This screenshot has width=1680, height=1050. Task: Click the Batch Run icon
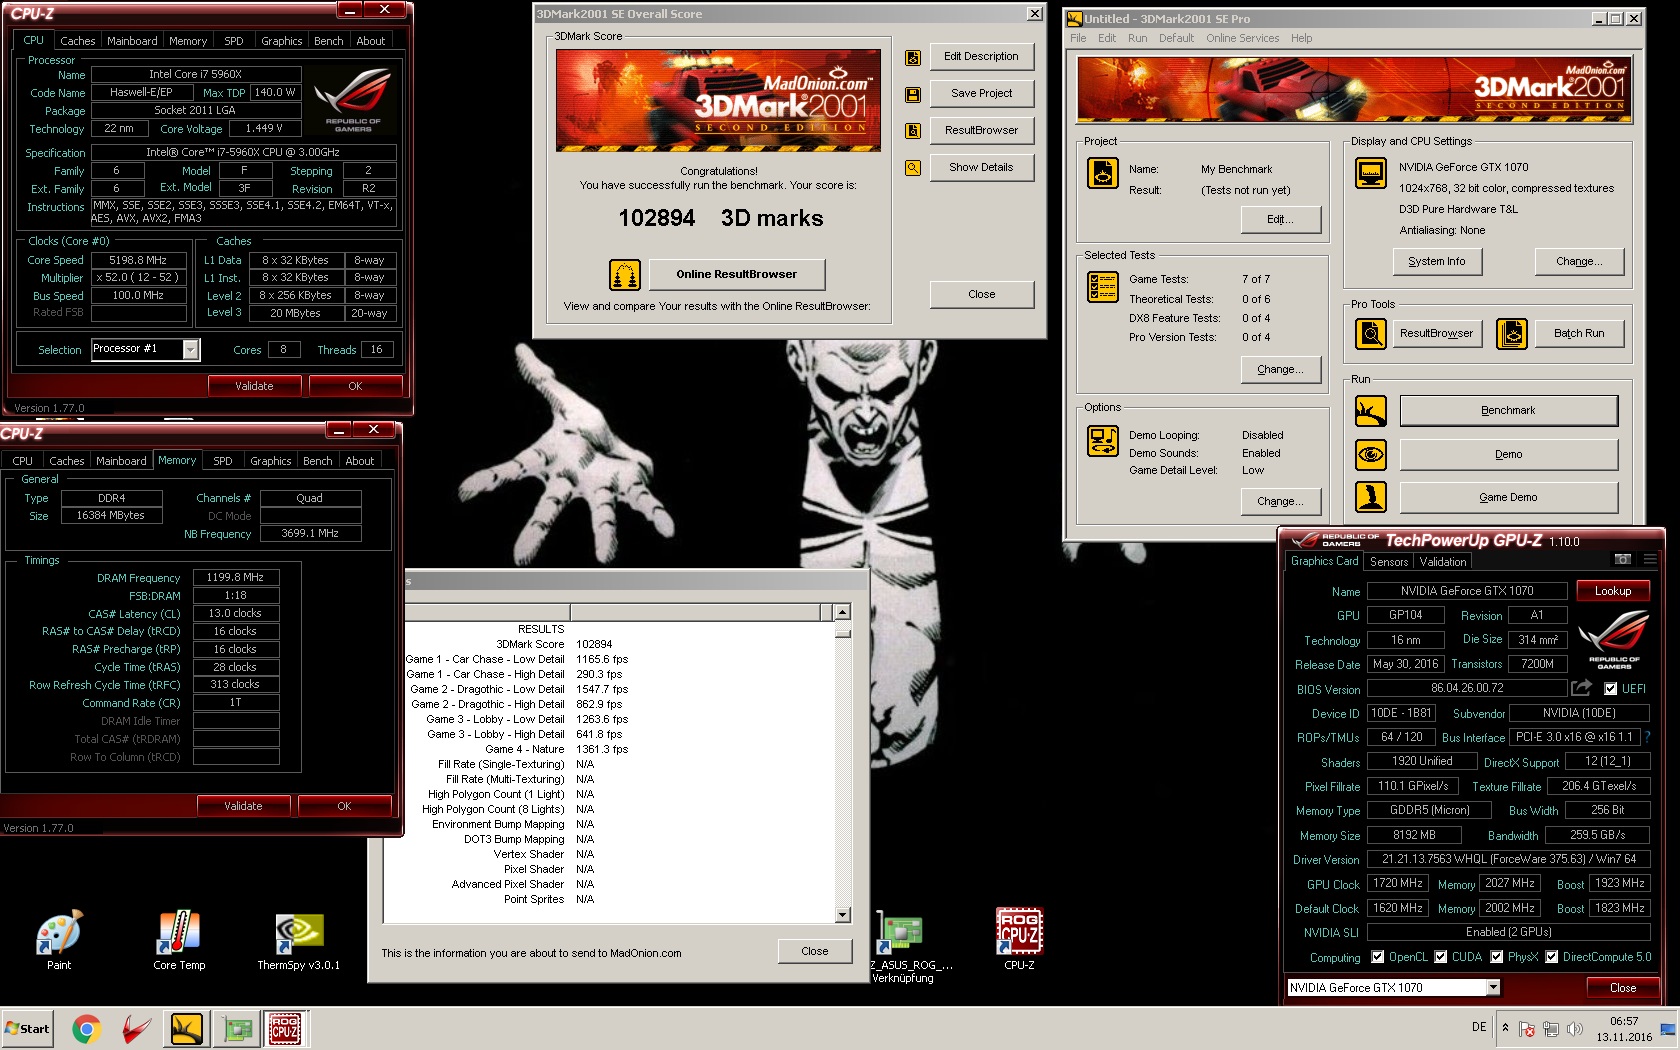coord(1512,333)
